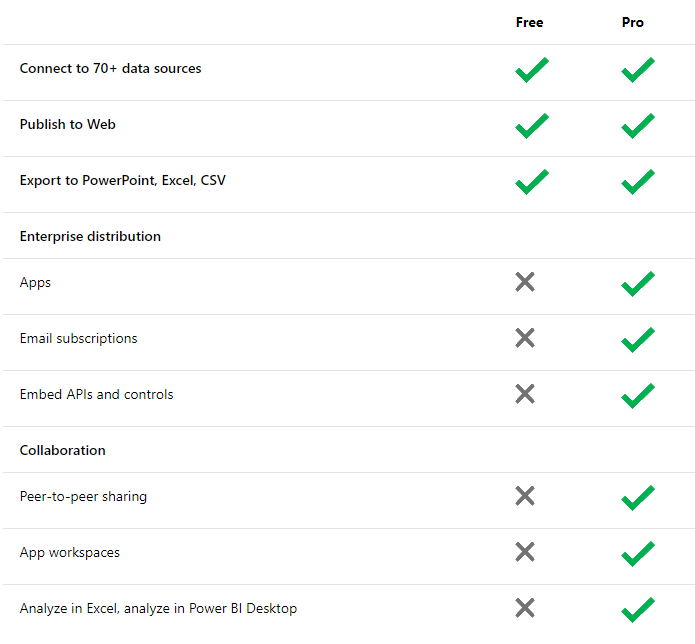
Task: Click the Enterprise distribution section heading
Action: [90, 237]
